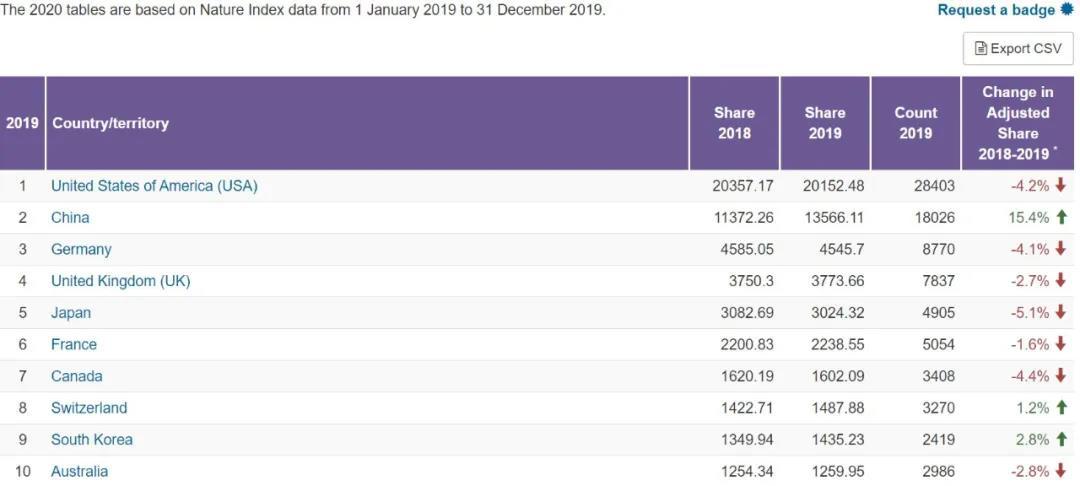
Task: Sort by Share 2019 column header
Action: click(824, 123)
